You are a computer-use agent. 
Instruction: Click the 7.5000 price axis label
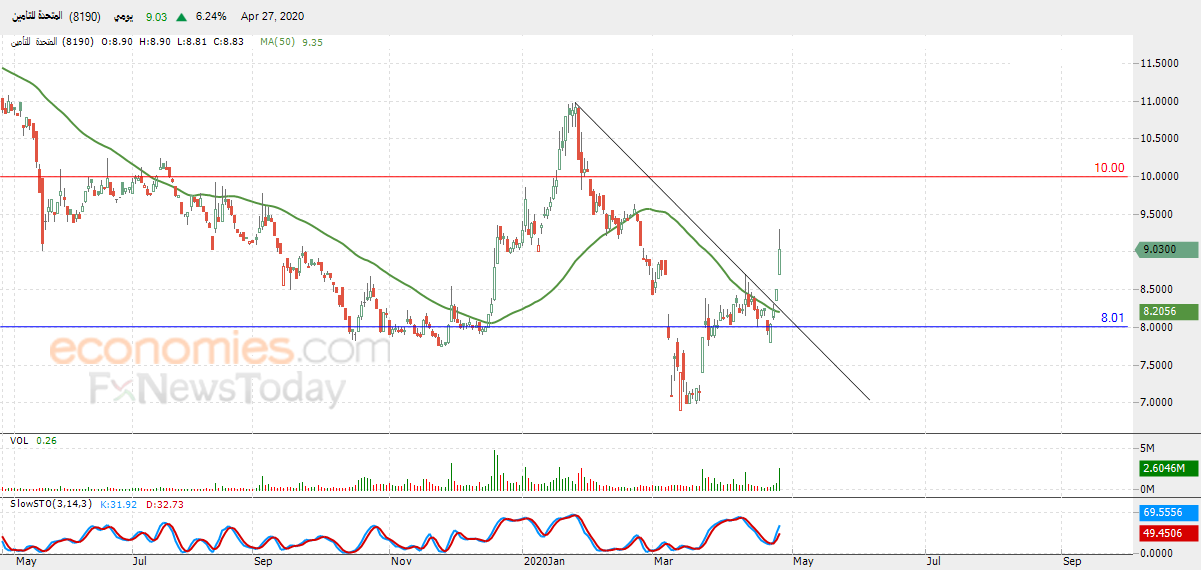(x=1159, y=365)
